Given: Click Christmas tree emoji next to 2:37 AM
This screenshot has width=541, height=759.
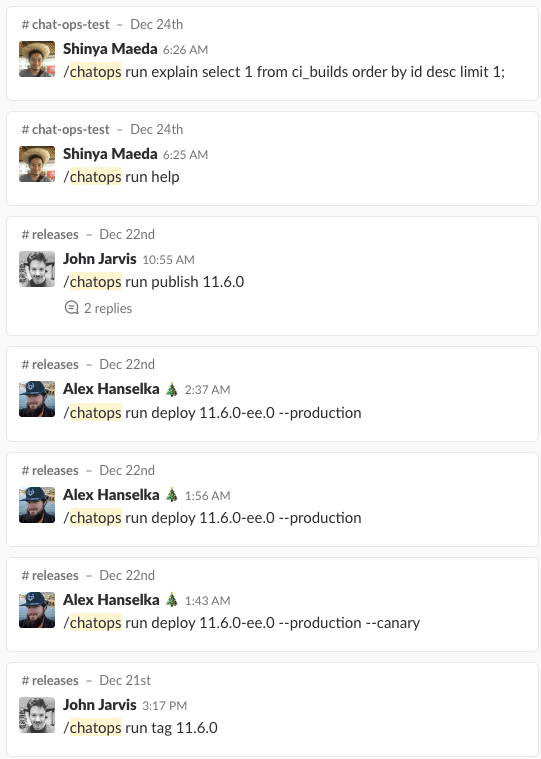Looking at the screenshot, I should pyautogui.click(x=172, y=389).
